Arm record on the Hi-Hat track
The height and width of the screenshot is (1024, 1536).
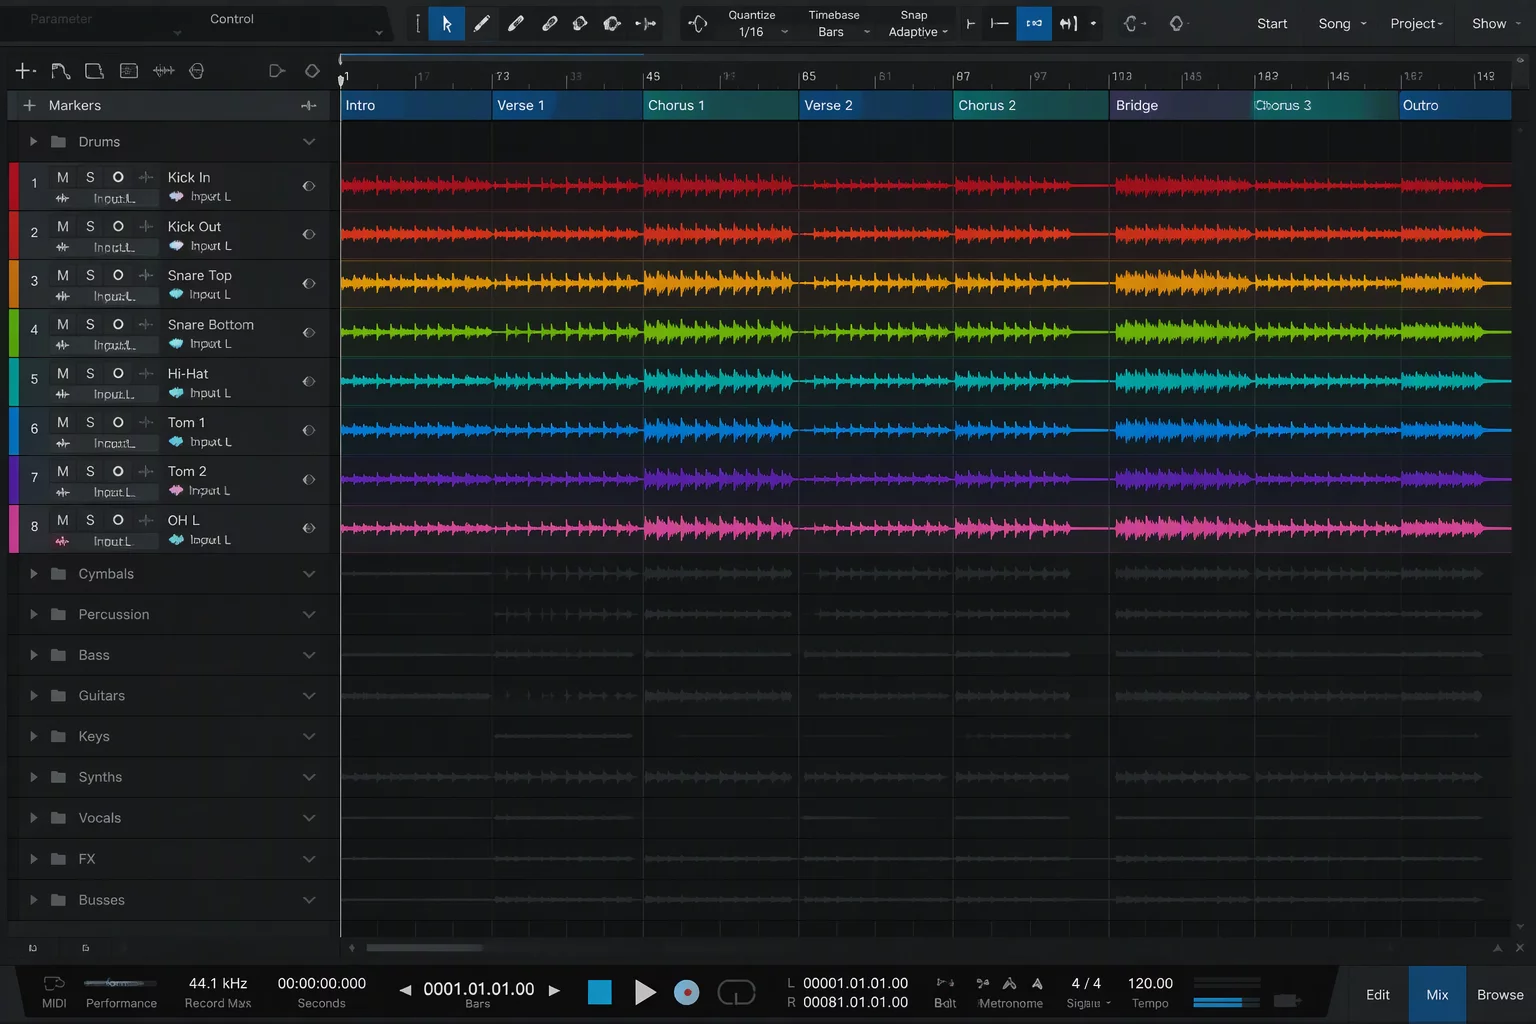coord(118,373)
